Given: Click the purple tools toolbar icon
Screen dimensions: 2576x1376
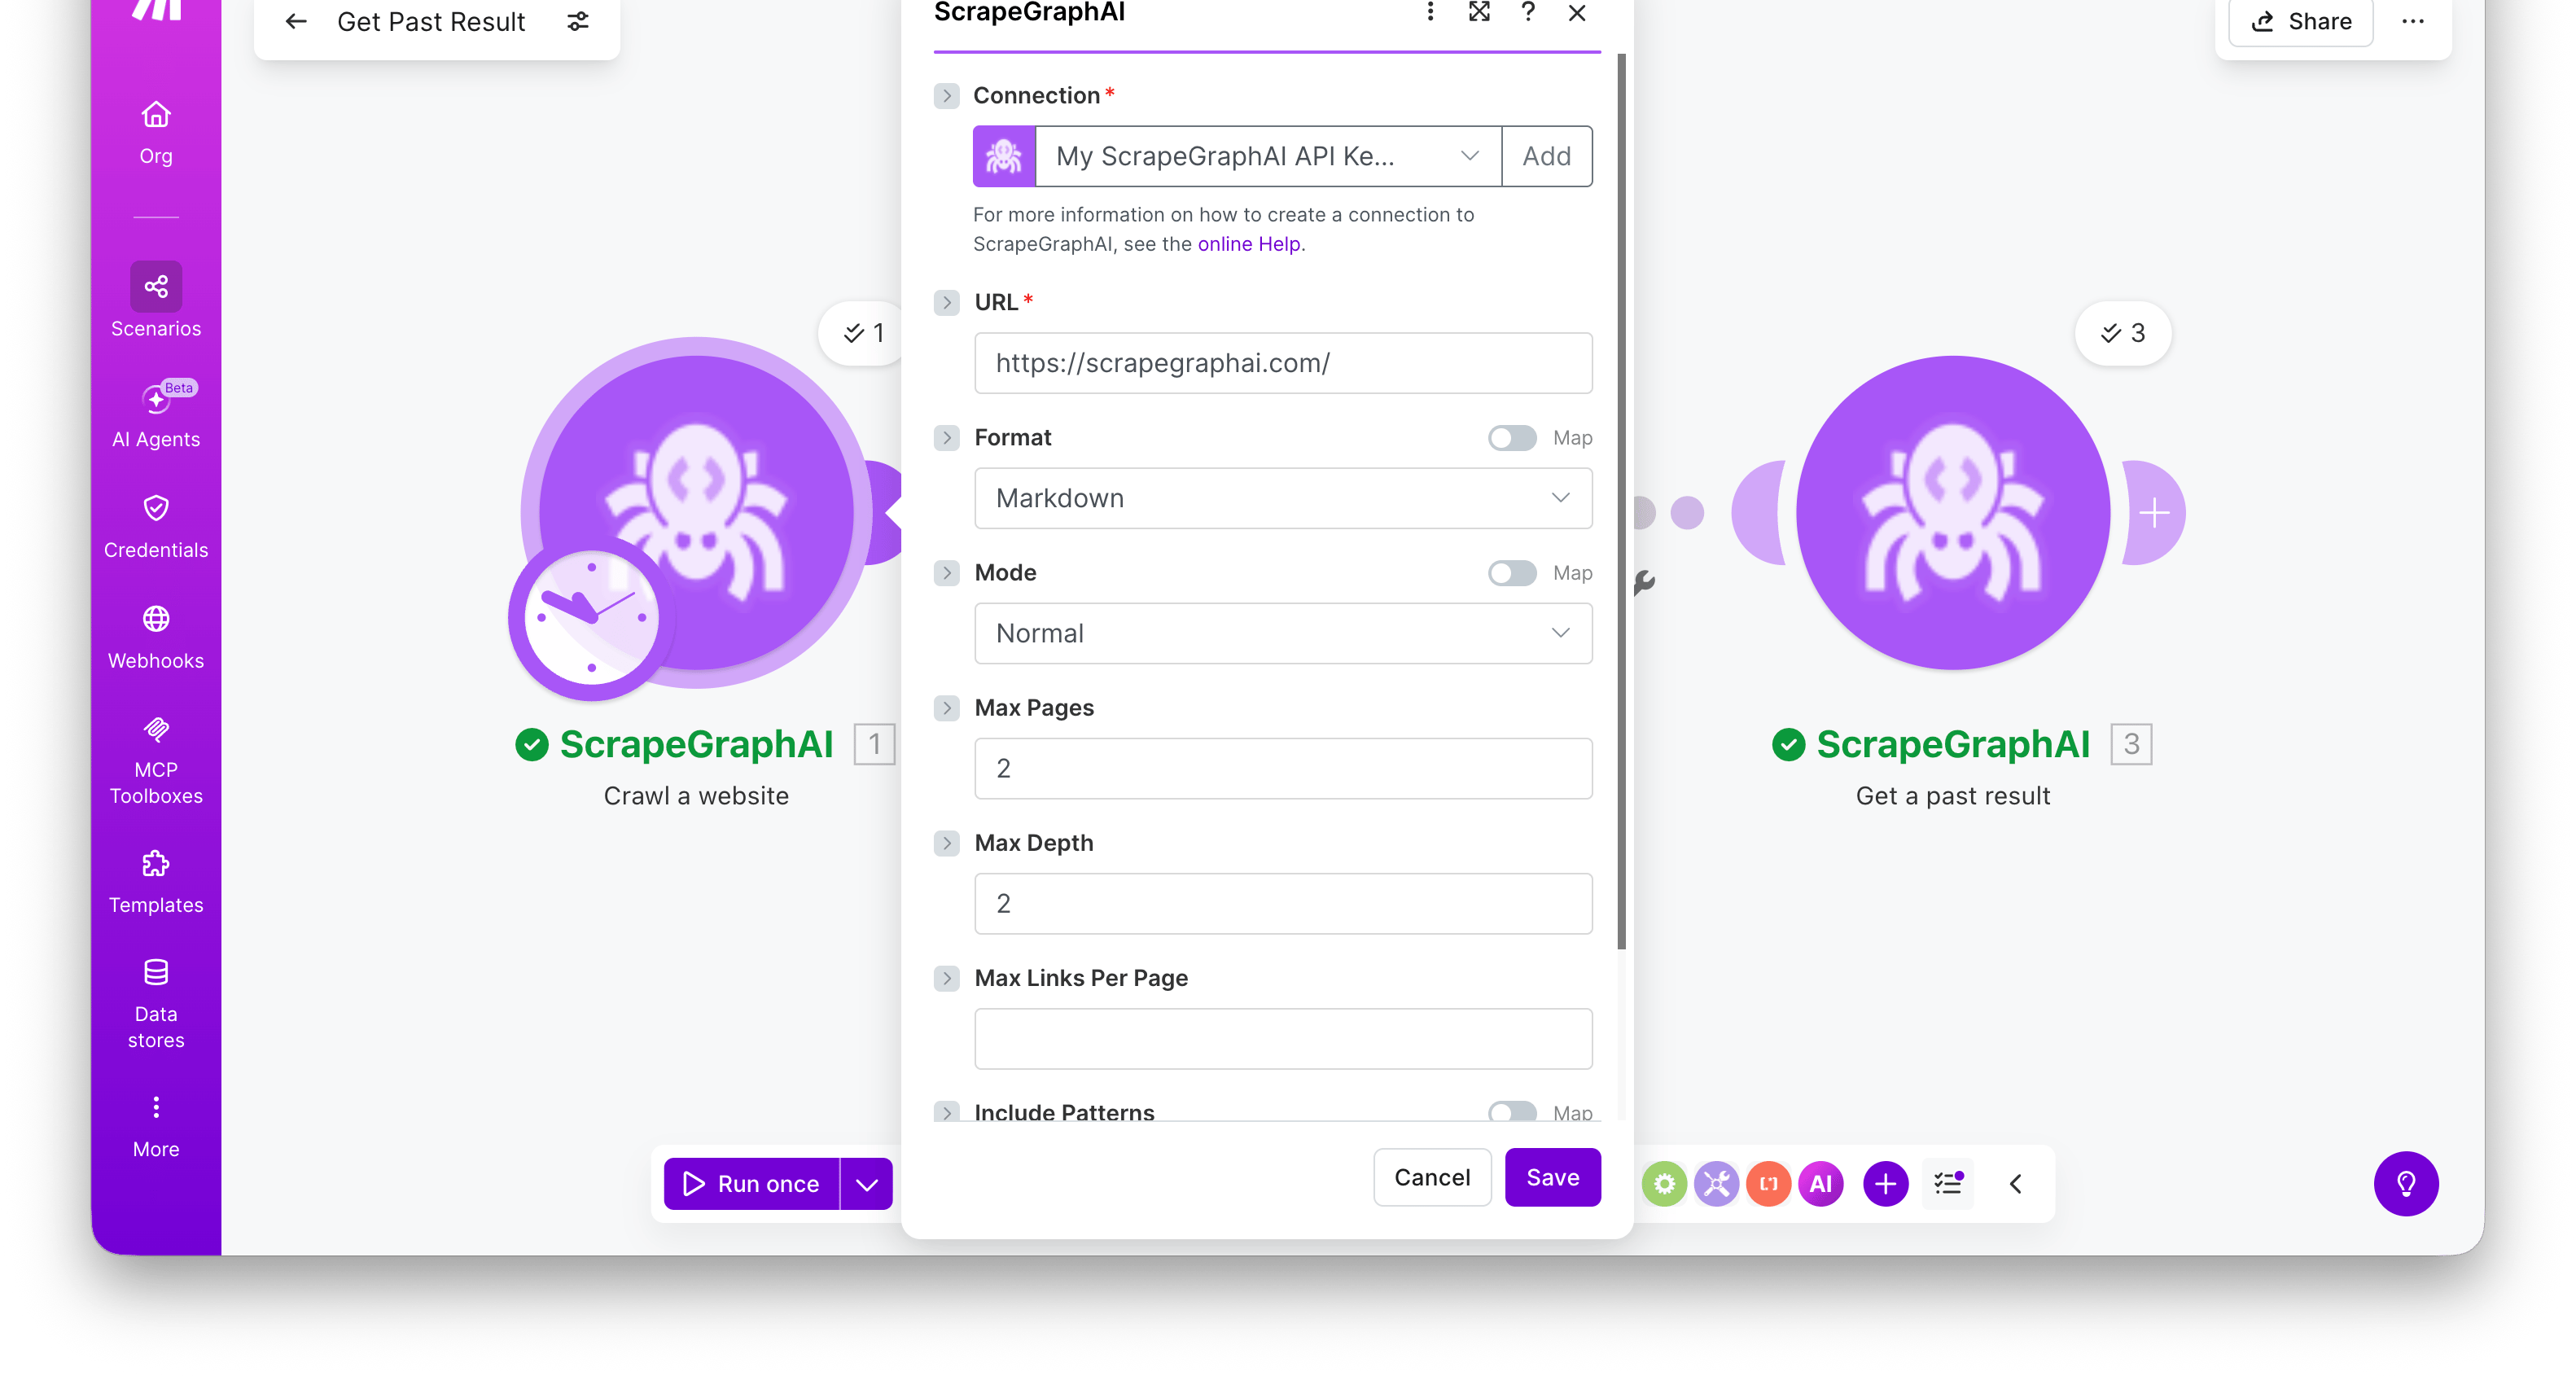Looking at the screenshot, I should click(x=1716, y=1184).
